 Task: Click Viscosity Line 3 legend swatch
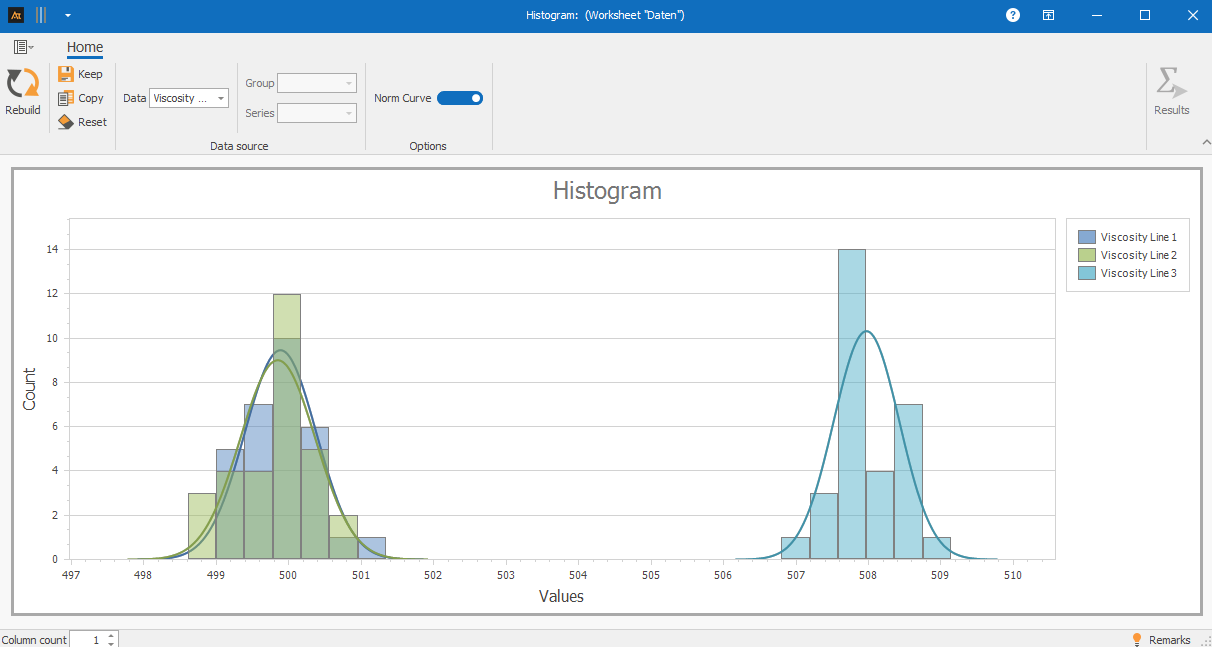(x=1087, y=273)
